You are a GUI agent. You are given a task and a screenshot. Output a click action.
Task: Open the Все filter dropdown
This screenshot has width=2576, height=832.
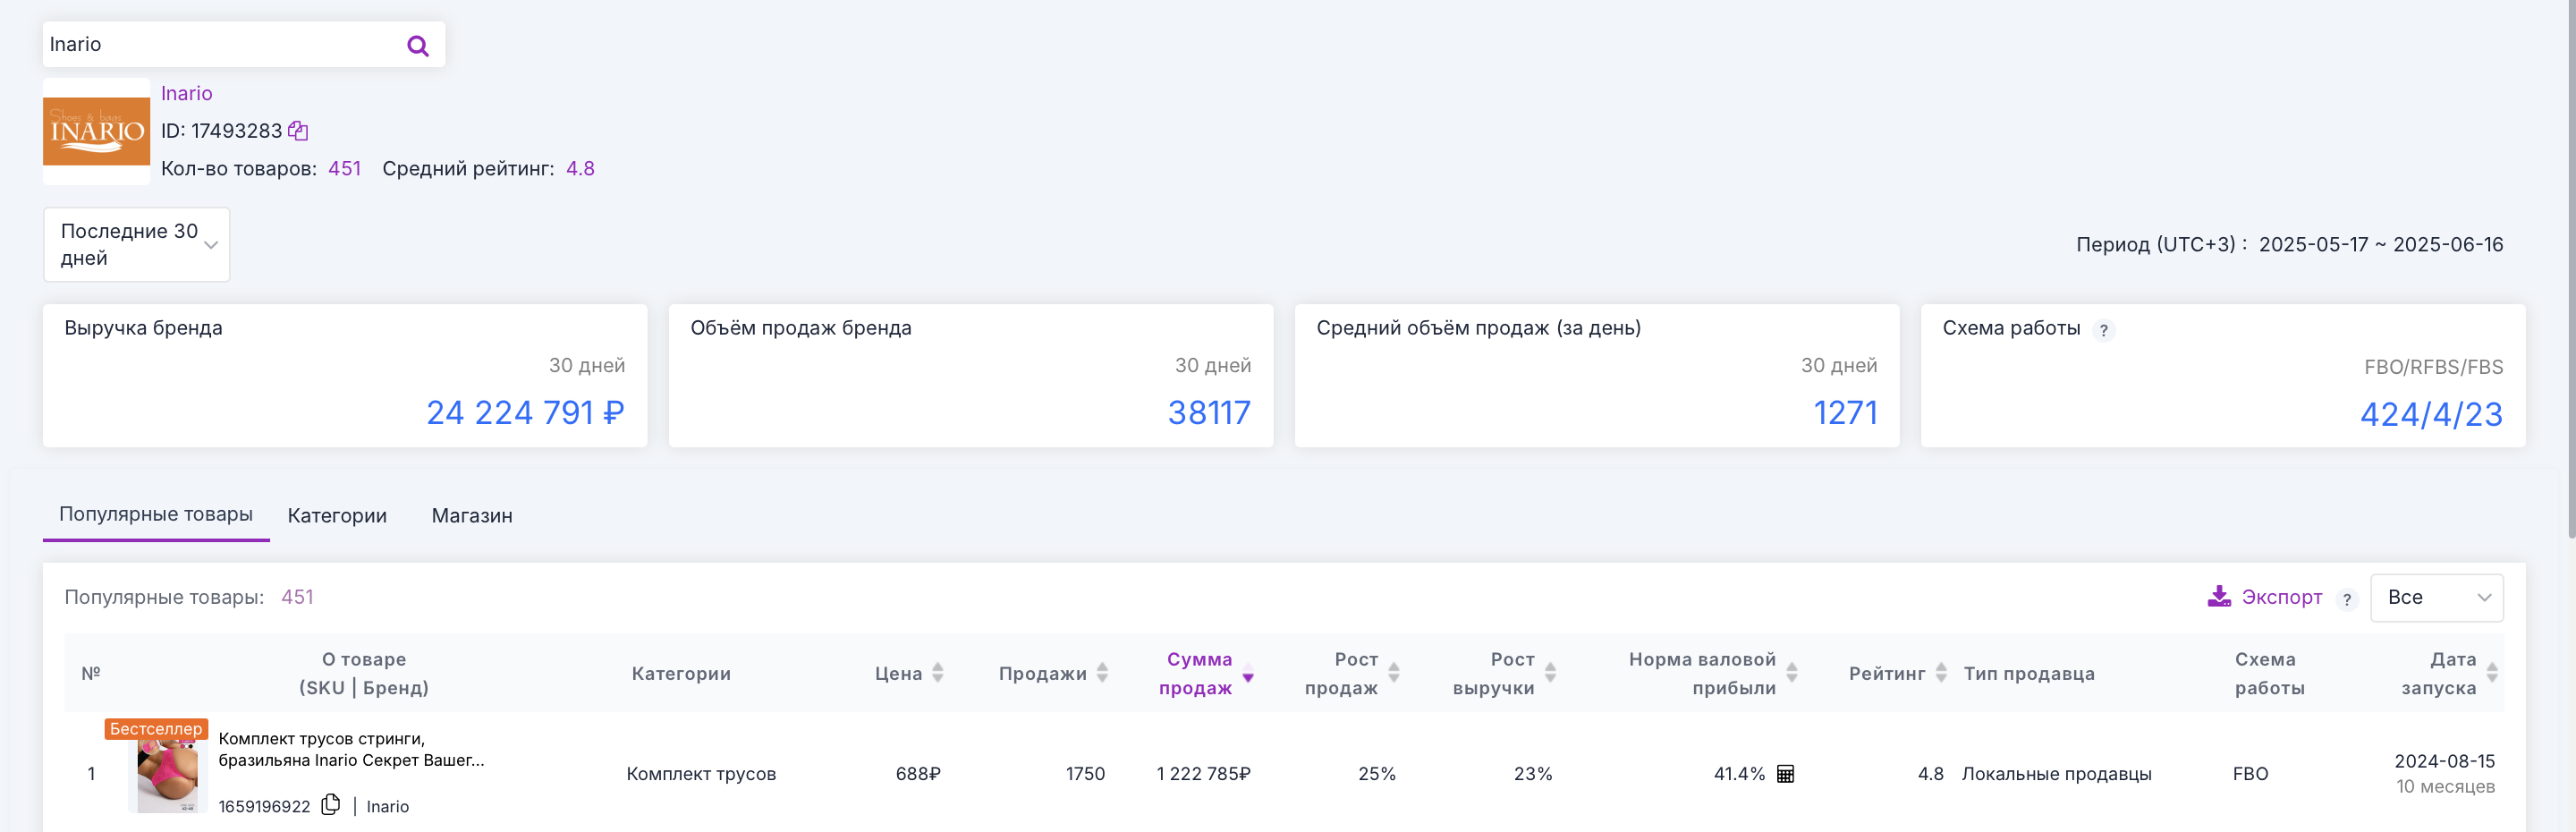tap(2437, 597)
